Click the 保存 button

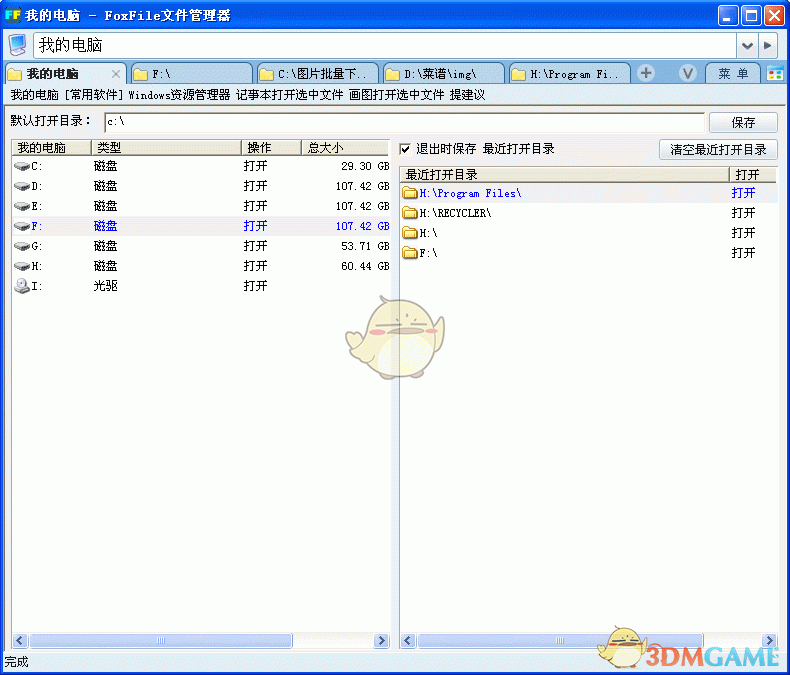743,122
